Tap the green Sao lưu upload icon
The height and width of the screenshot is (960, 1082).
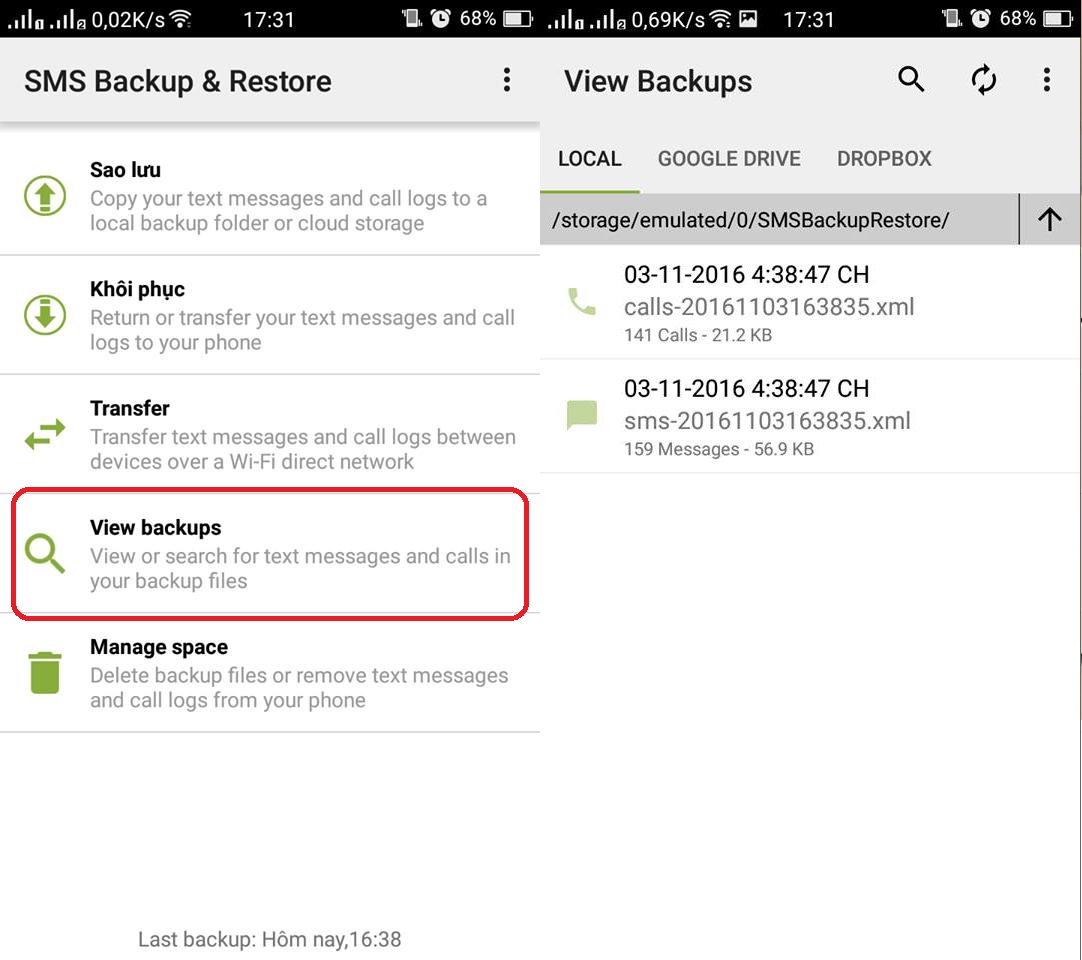[45, 196]
